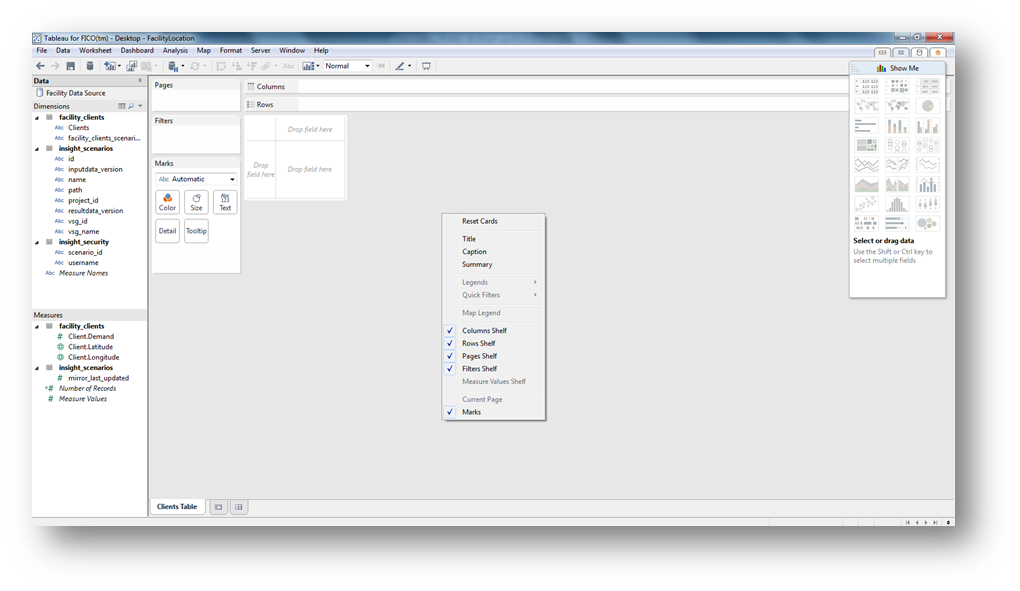1020x591 pixels.
Task: Click the Size card in Marks
Action: [x=196, y=202]
